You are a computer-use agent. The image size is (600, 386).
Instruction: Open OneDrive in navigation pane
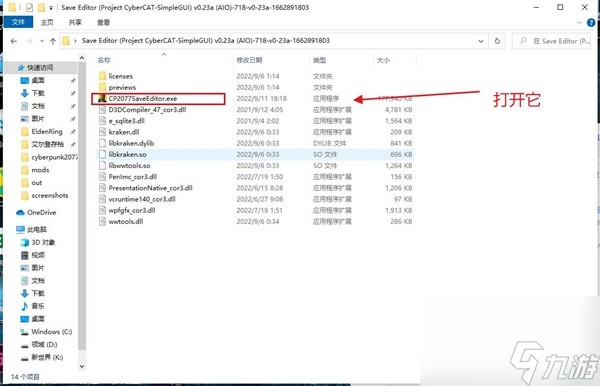coord(41,212)
